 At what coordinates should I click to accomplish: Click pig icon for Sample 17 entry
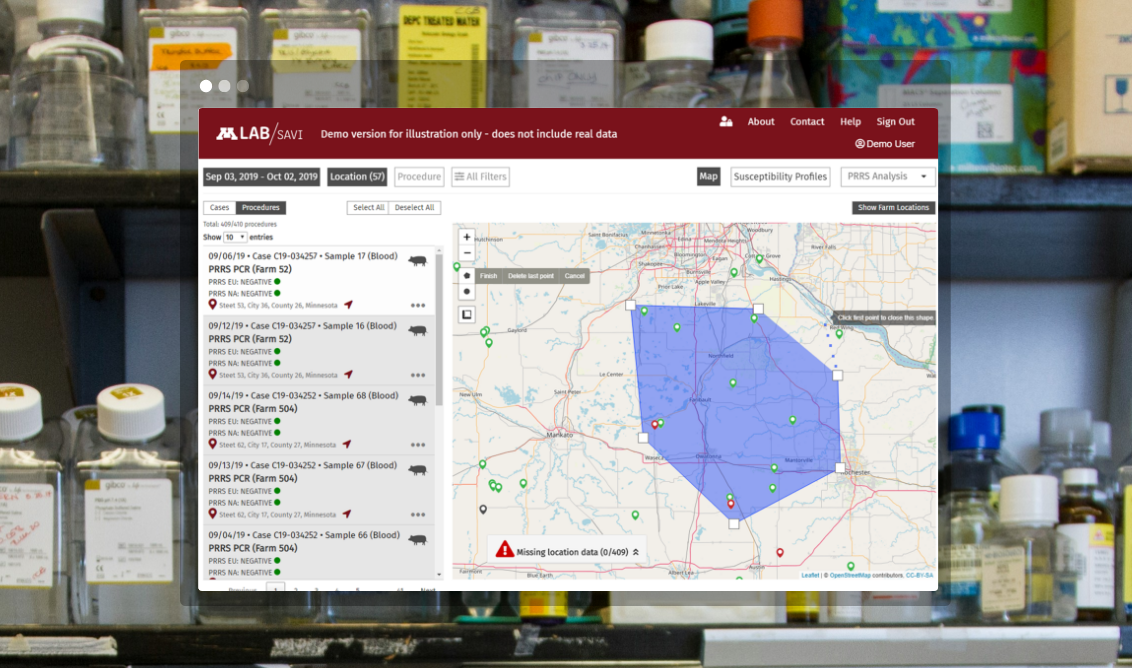pyautogui.click(x=417, y=261)
